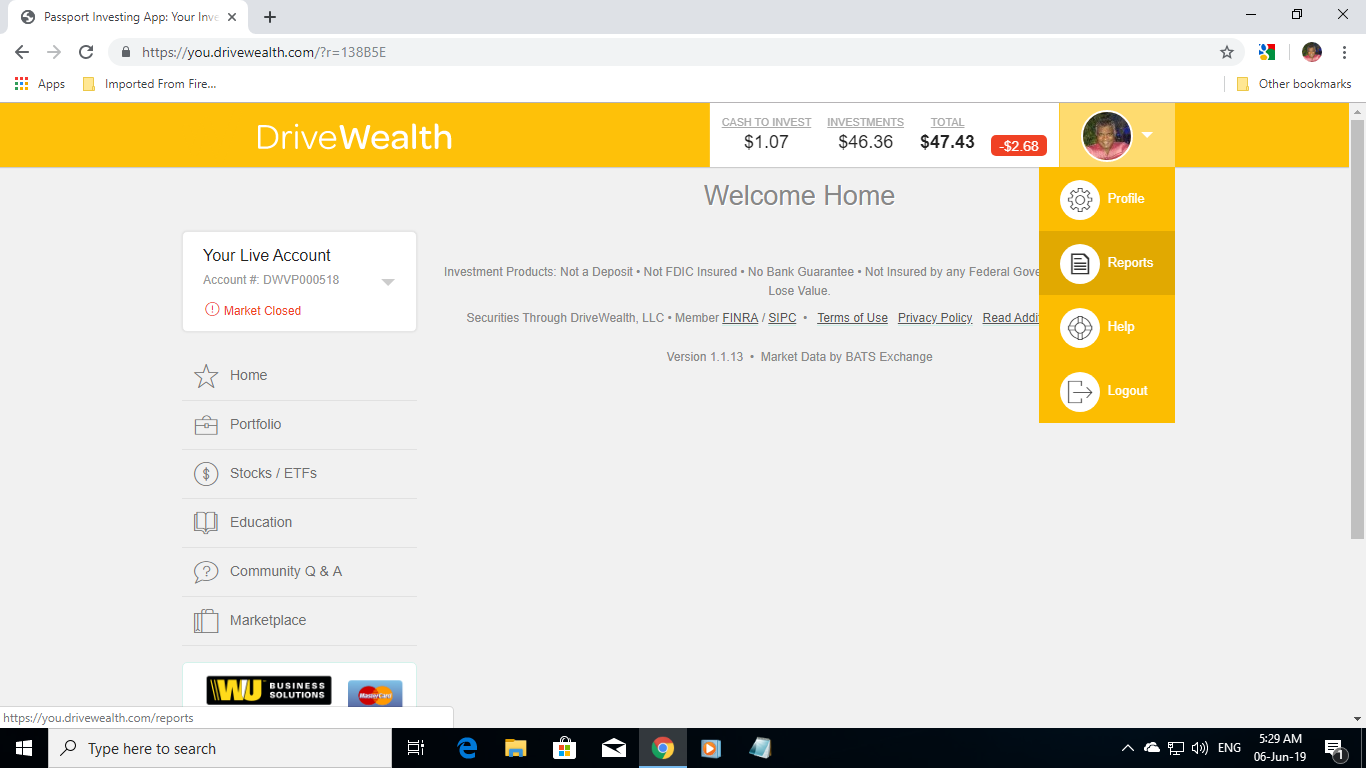Open File Explorer from the taskbar
The width and height of the screenshot is (1366, 768).
[x=516, y=748]
